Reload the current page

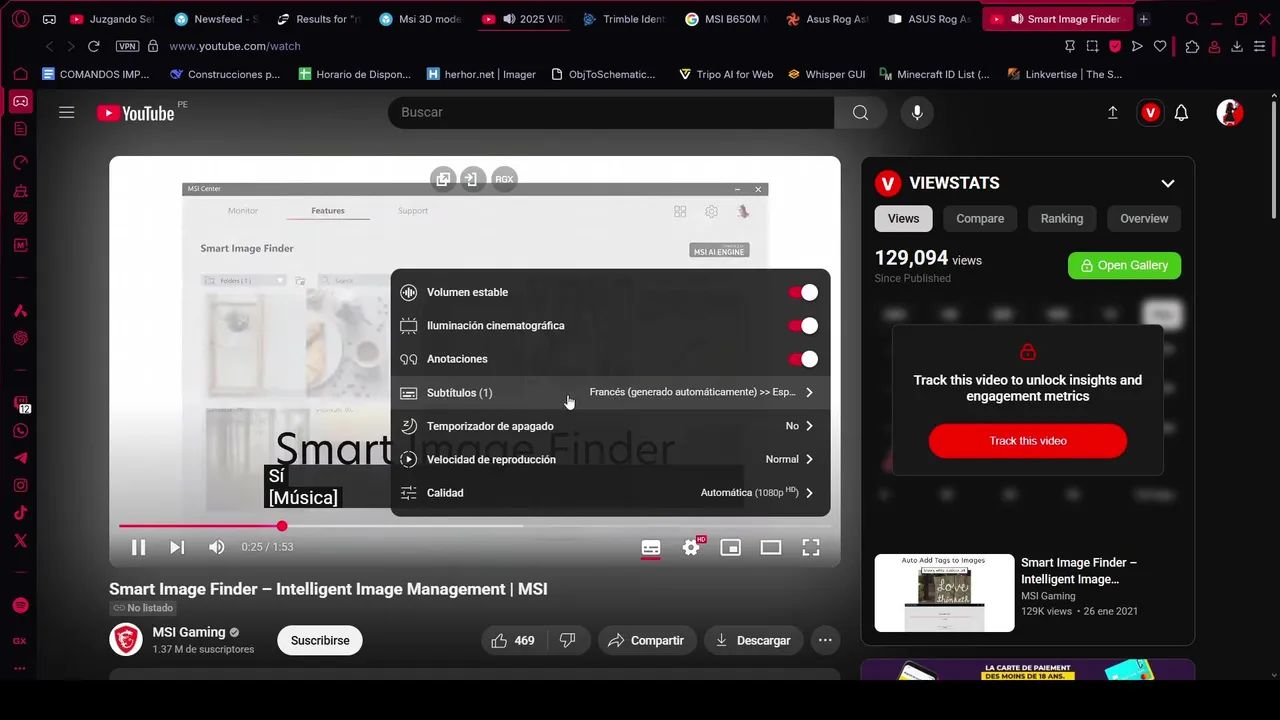click(x=94, y=46)
